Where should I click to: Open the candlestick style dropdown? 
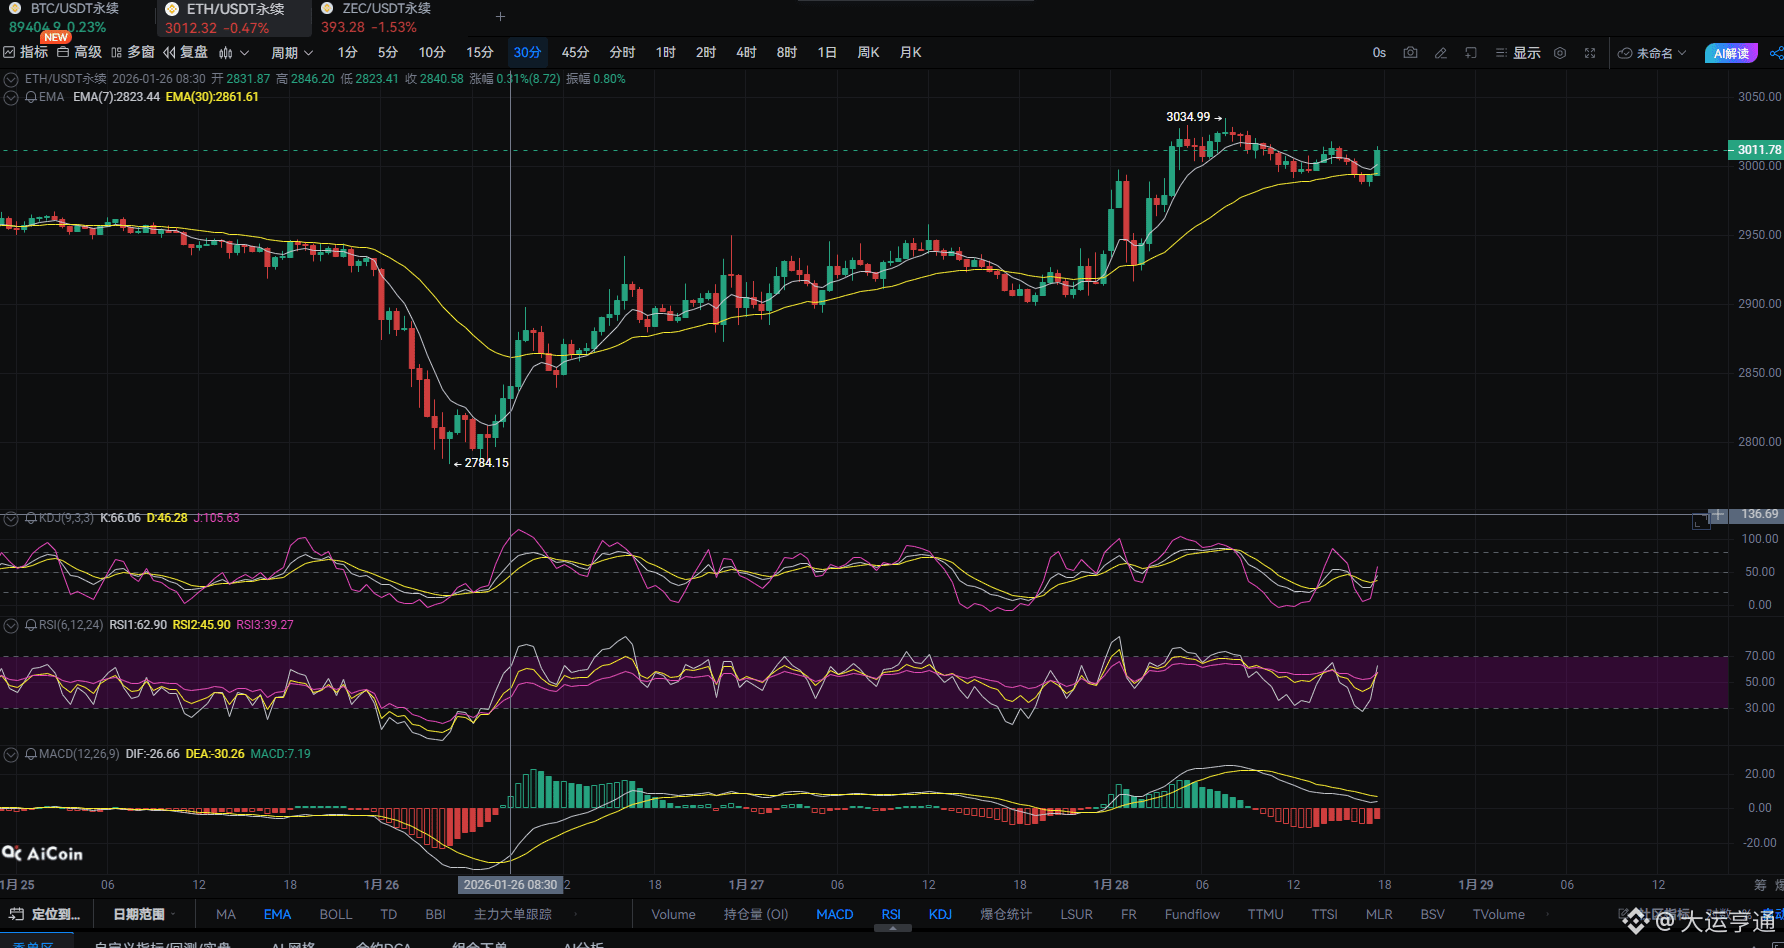point(231,52)
